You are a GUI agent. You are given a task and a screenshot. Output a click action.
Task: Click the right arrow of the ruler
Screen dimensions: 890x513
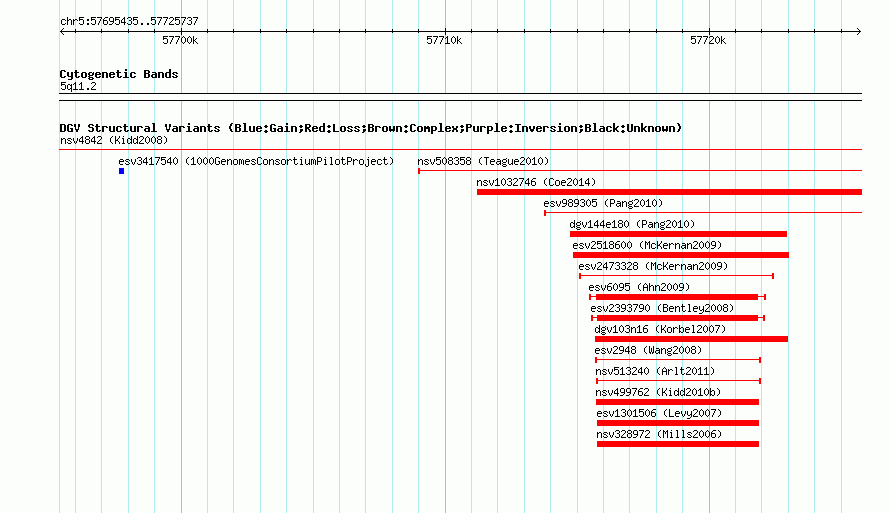(859, 32)
